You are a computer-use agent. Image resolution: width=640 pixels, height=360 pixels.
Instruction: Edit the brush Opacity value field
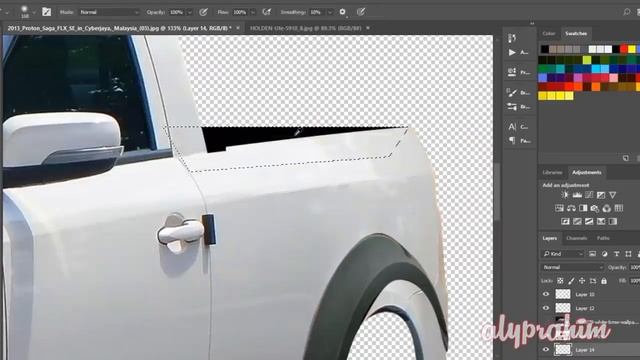coord(177,12)
